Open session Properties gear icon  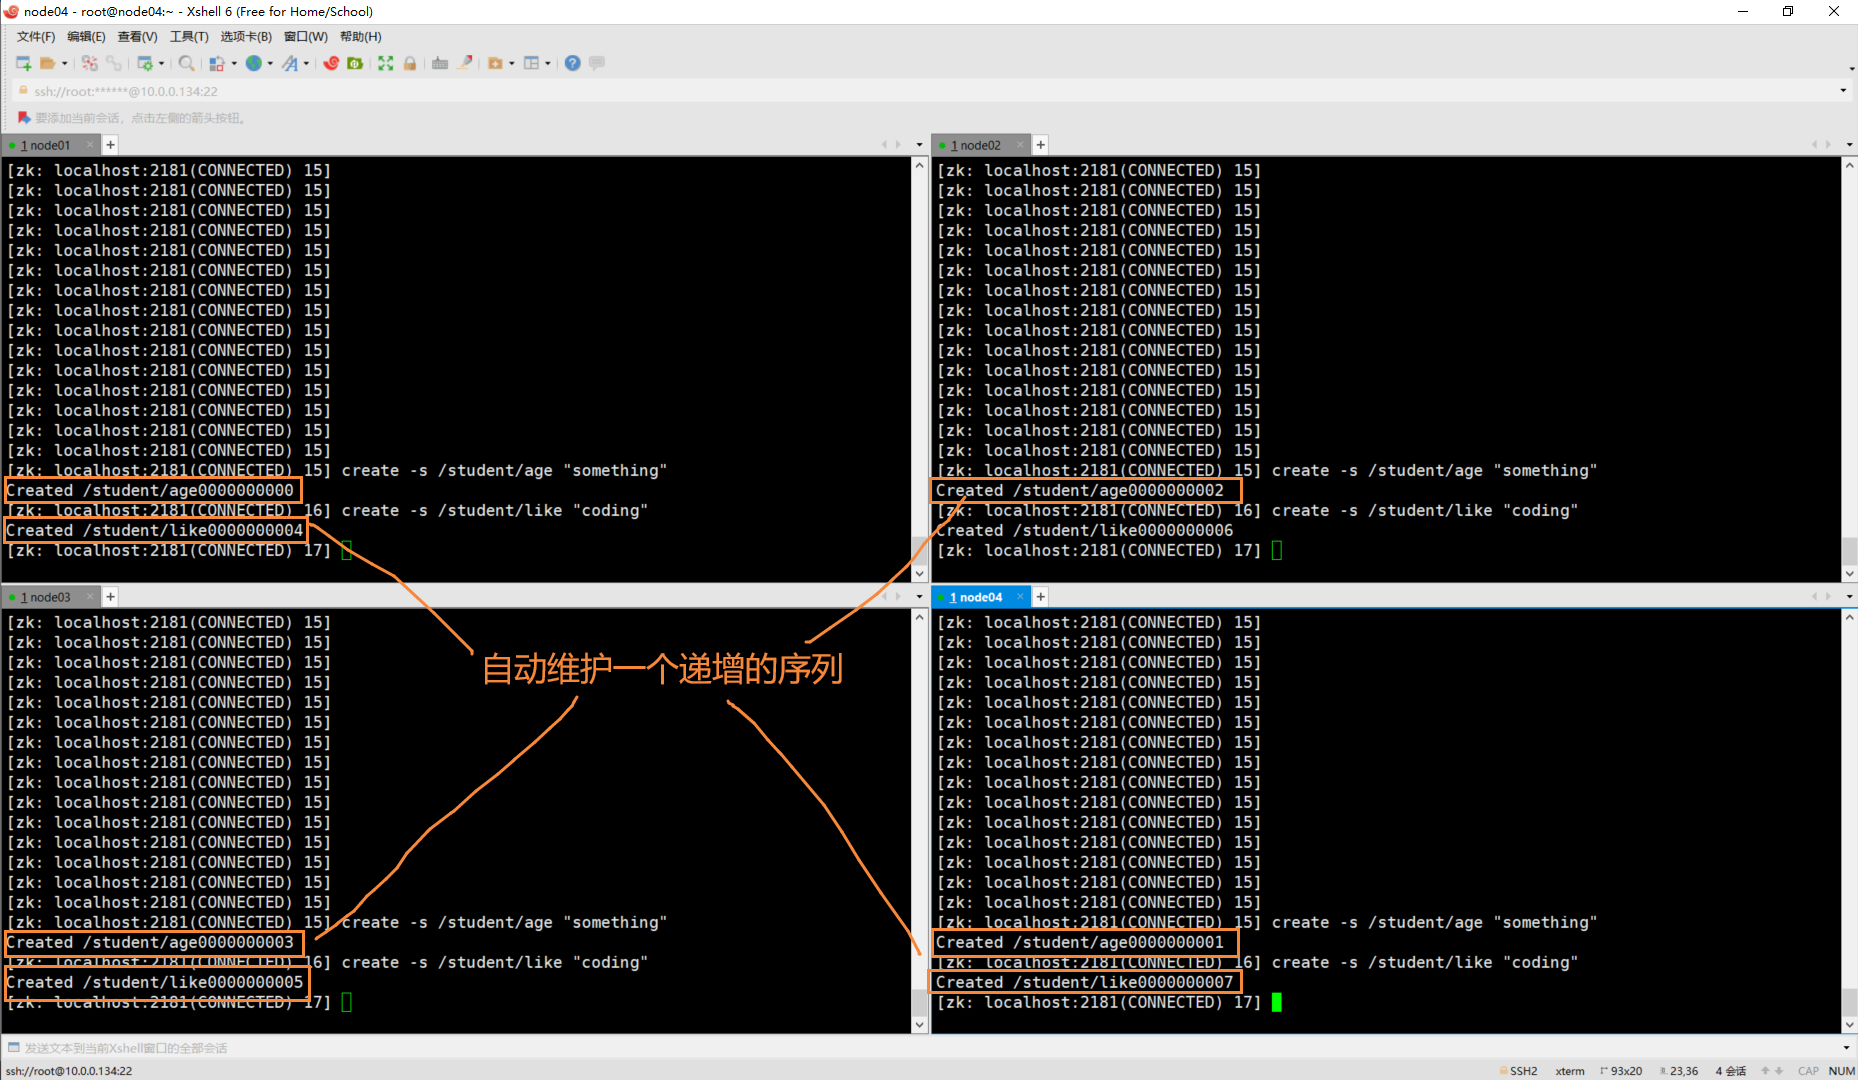click(145, 63)
